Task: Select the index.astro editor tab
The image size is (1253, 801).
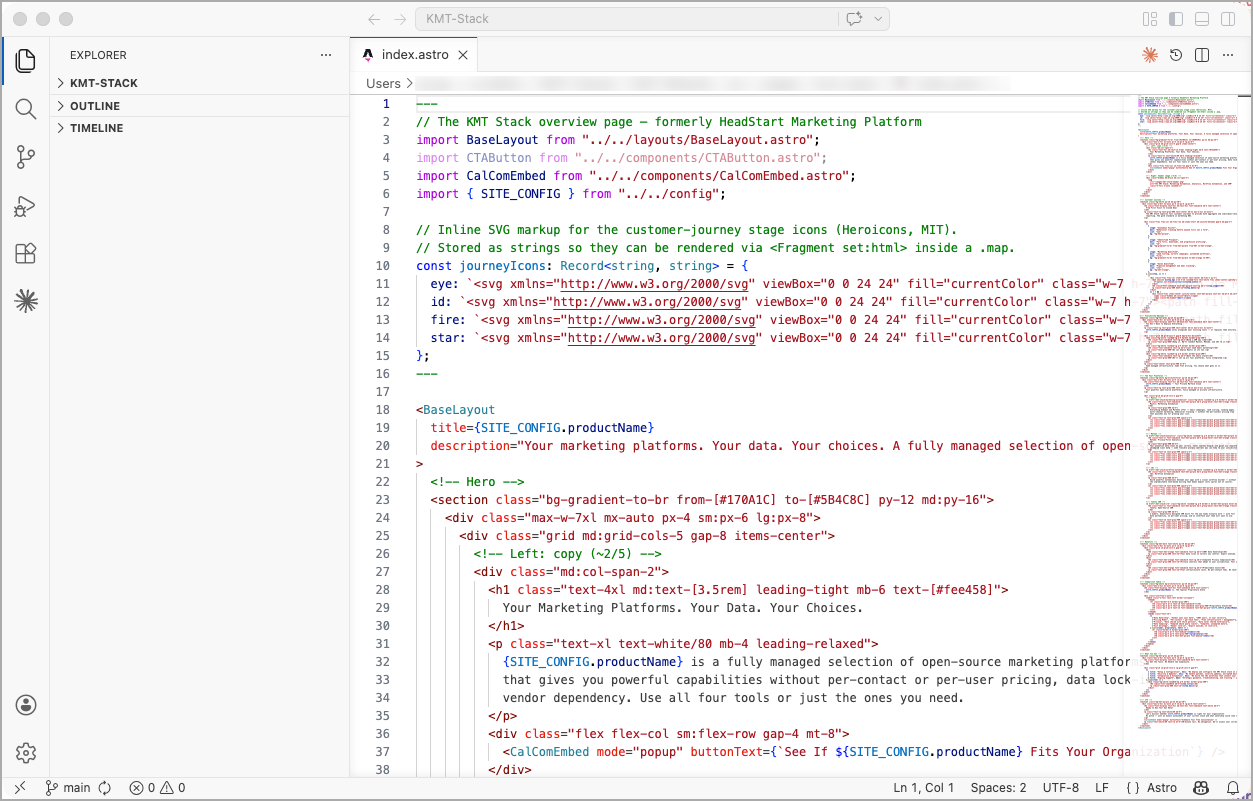Action: (411, 55)
